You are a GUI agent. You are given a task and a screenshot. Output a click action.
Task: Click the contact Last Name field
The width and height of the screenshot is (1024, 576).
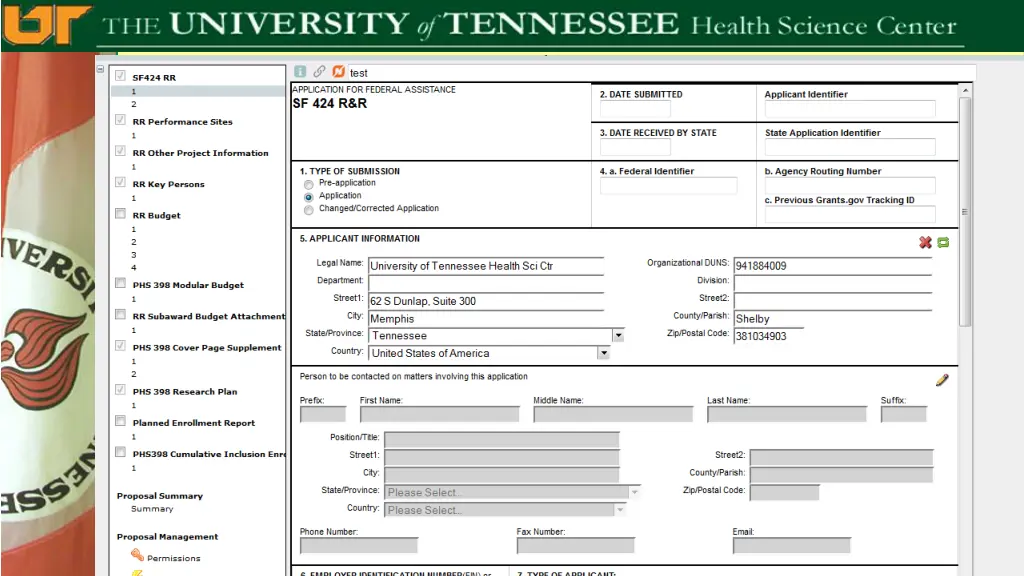pyautogui.click(x=787, y=414)
